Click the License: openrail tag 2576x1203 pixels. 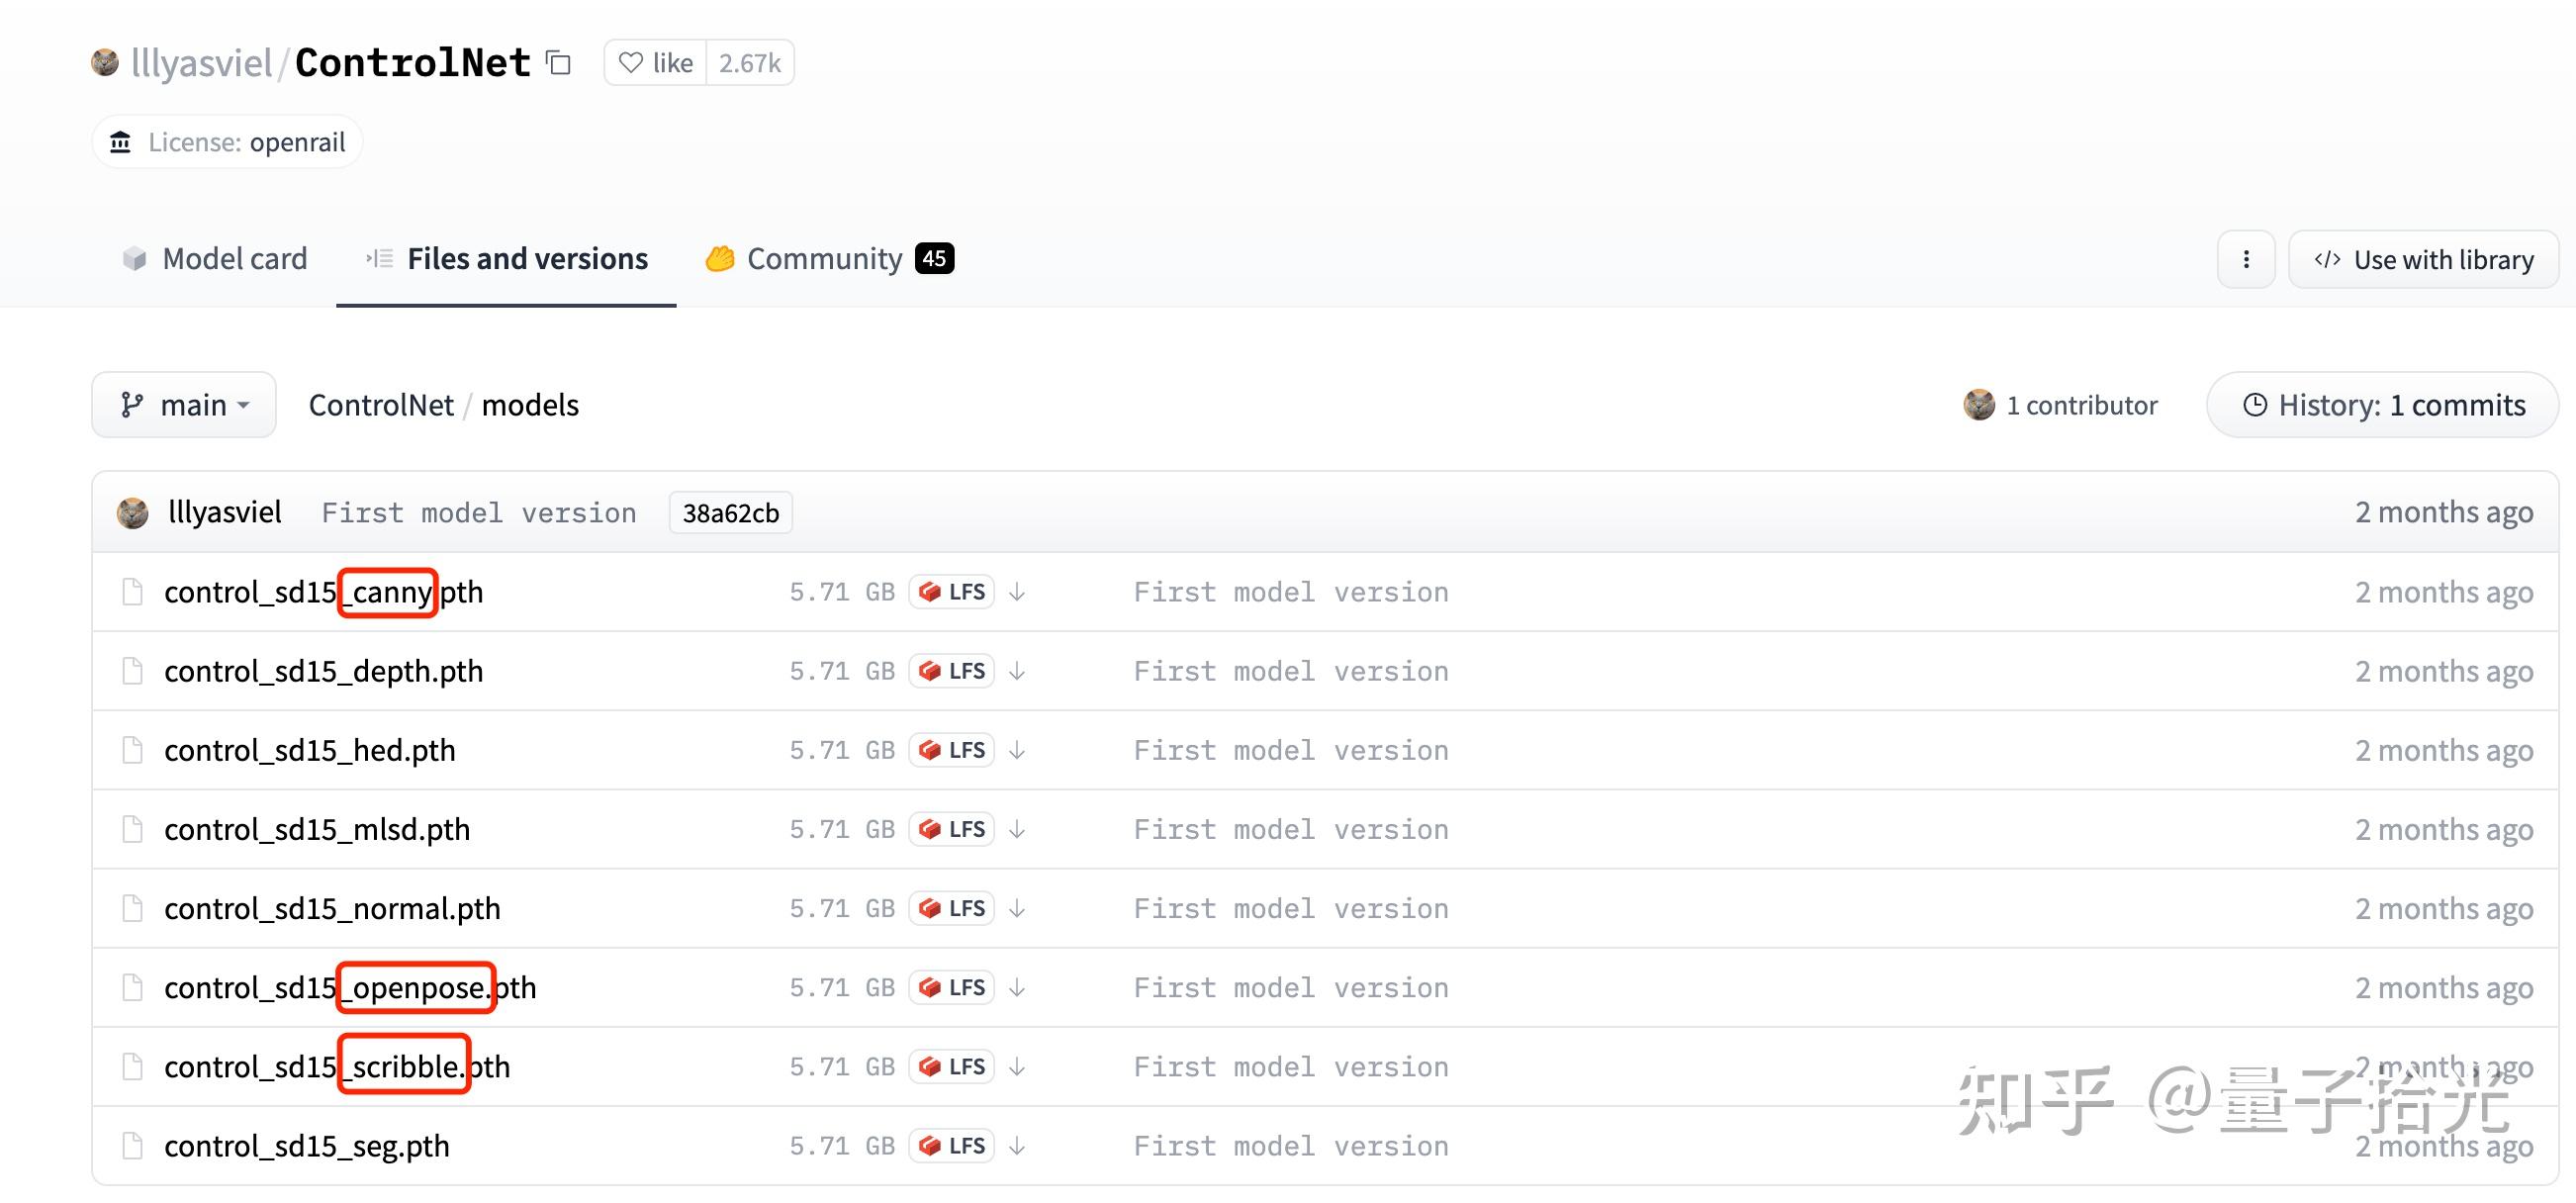(x=228, y=142)
